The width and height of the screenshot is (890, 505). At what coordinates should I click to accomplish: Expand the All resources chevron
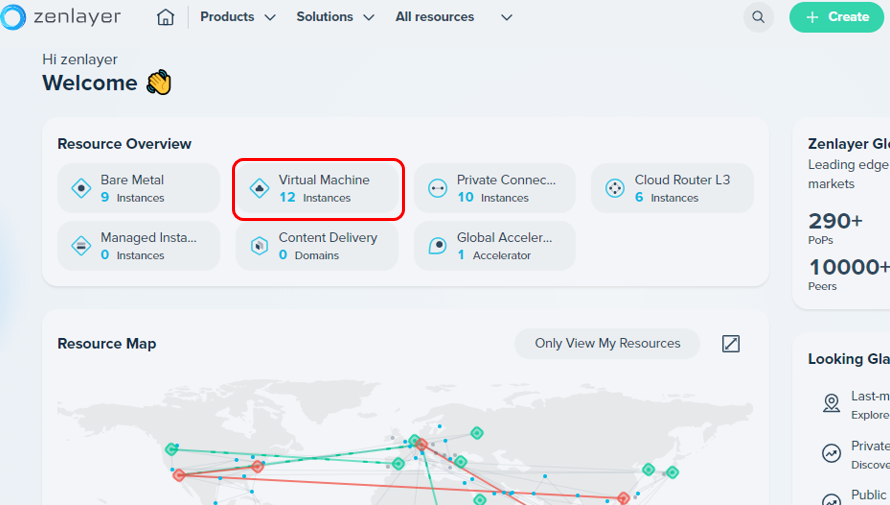[507, 18]
